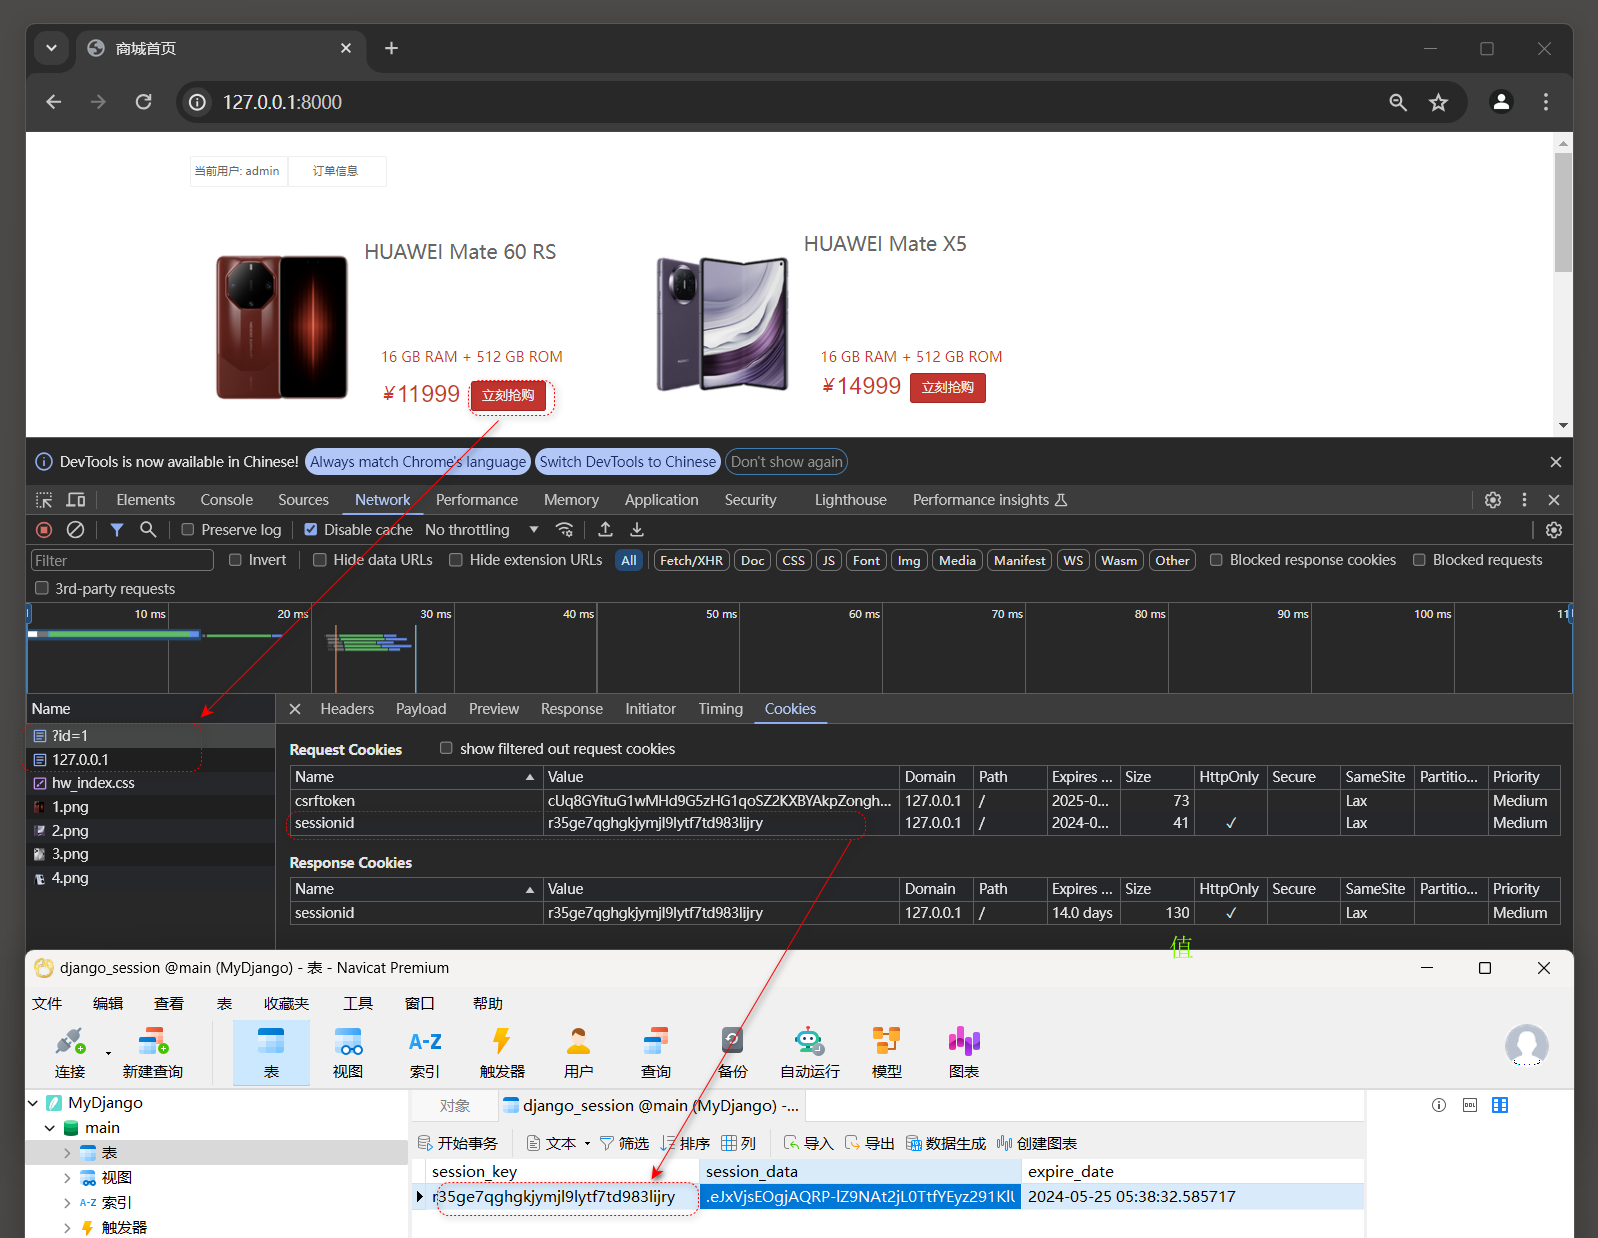
Task: Toggle Invert filter checkbox
Action: pyautogui.click(x=235, y=560)
